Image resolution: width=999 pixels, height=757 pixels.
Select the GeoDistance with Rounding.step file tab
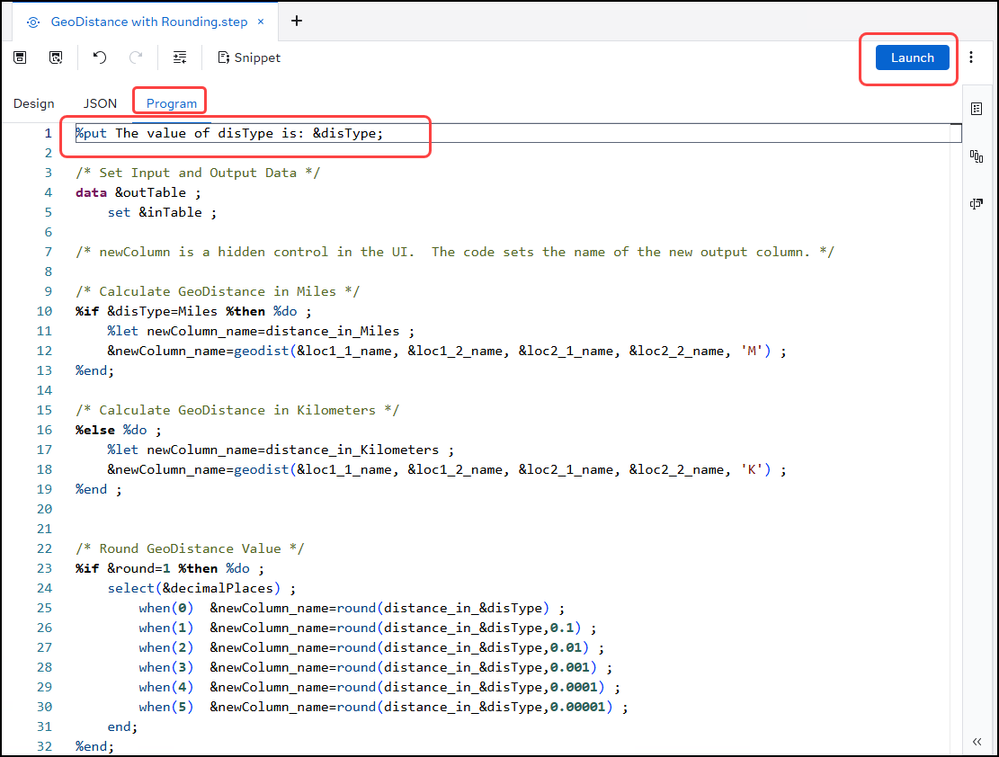[149, 22]
